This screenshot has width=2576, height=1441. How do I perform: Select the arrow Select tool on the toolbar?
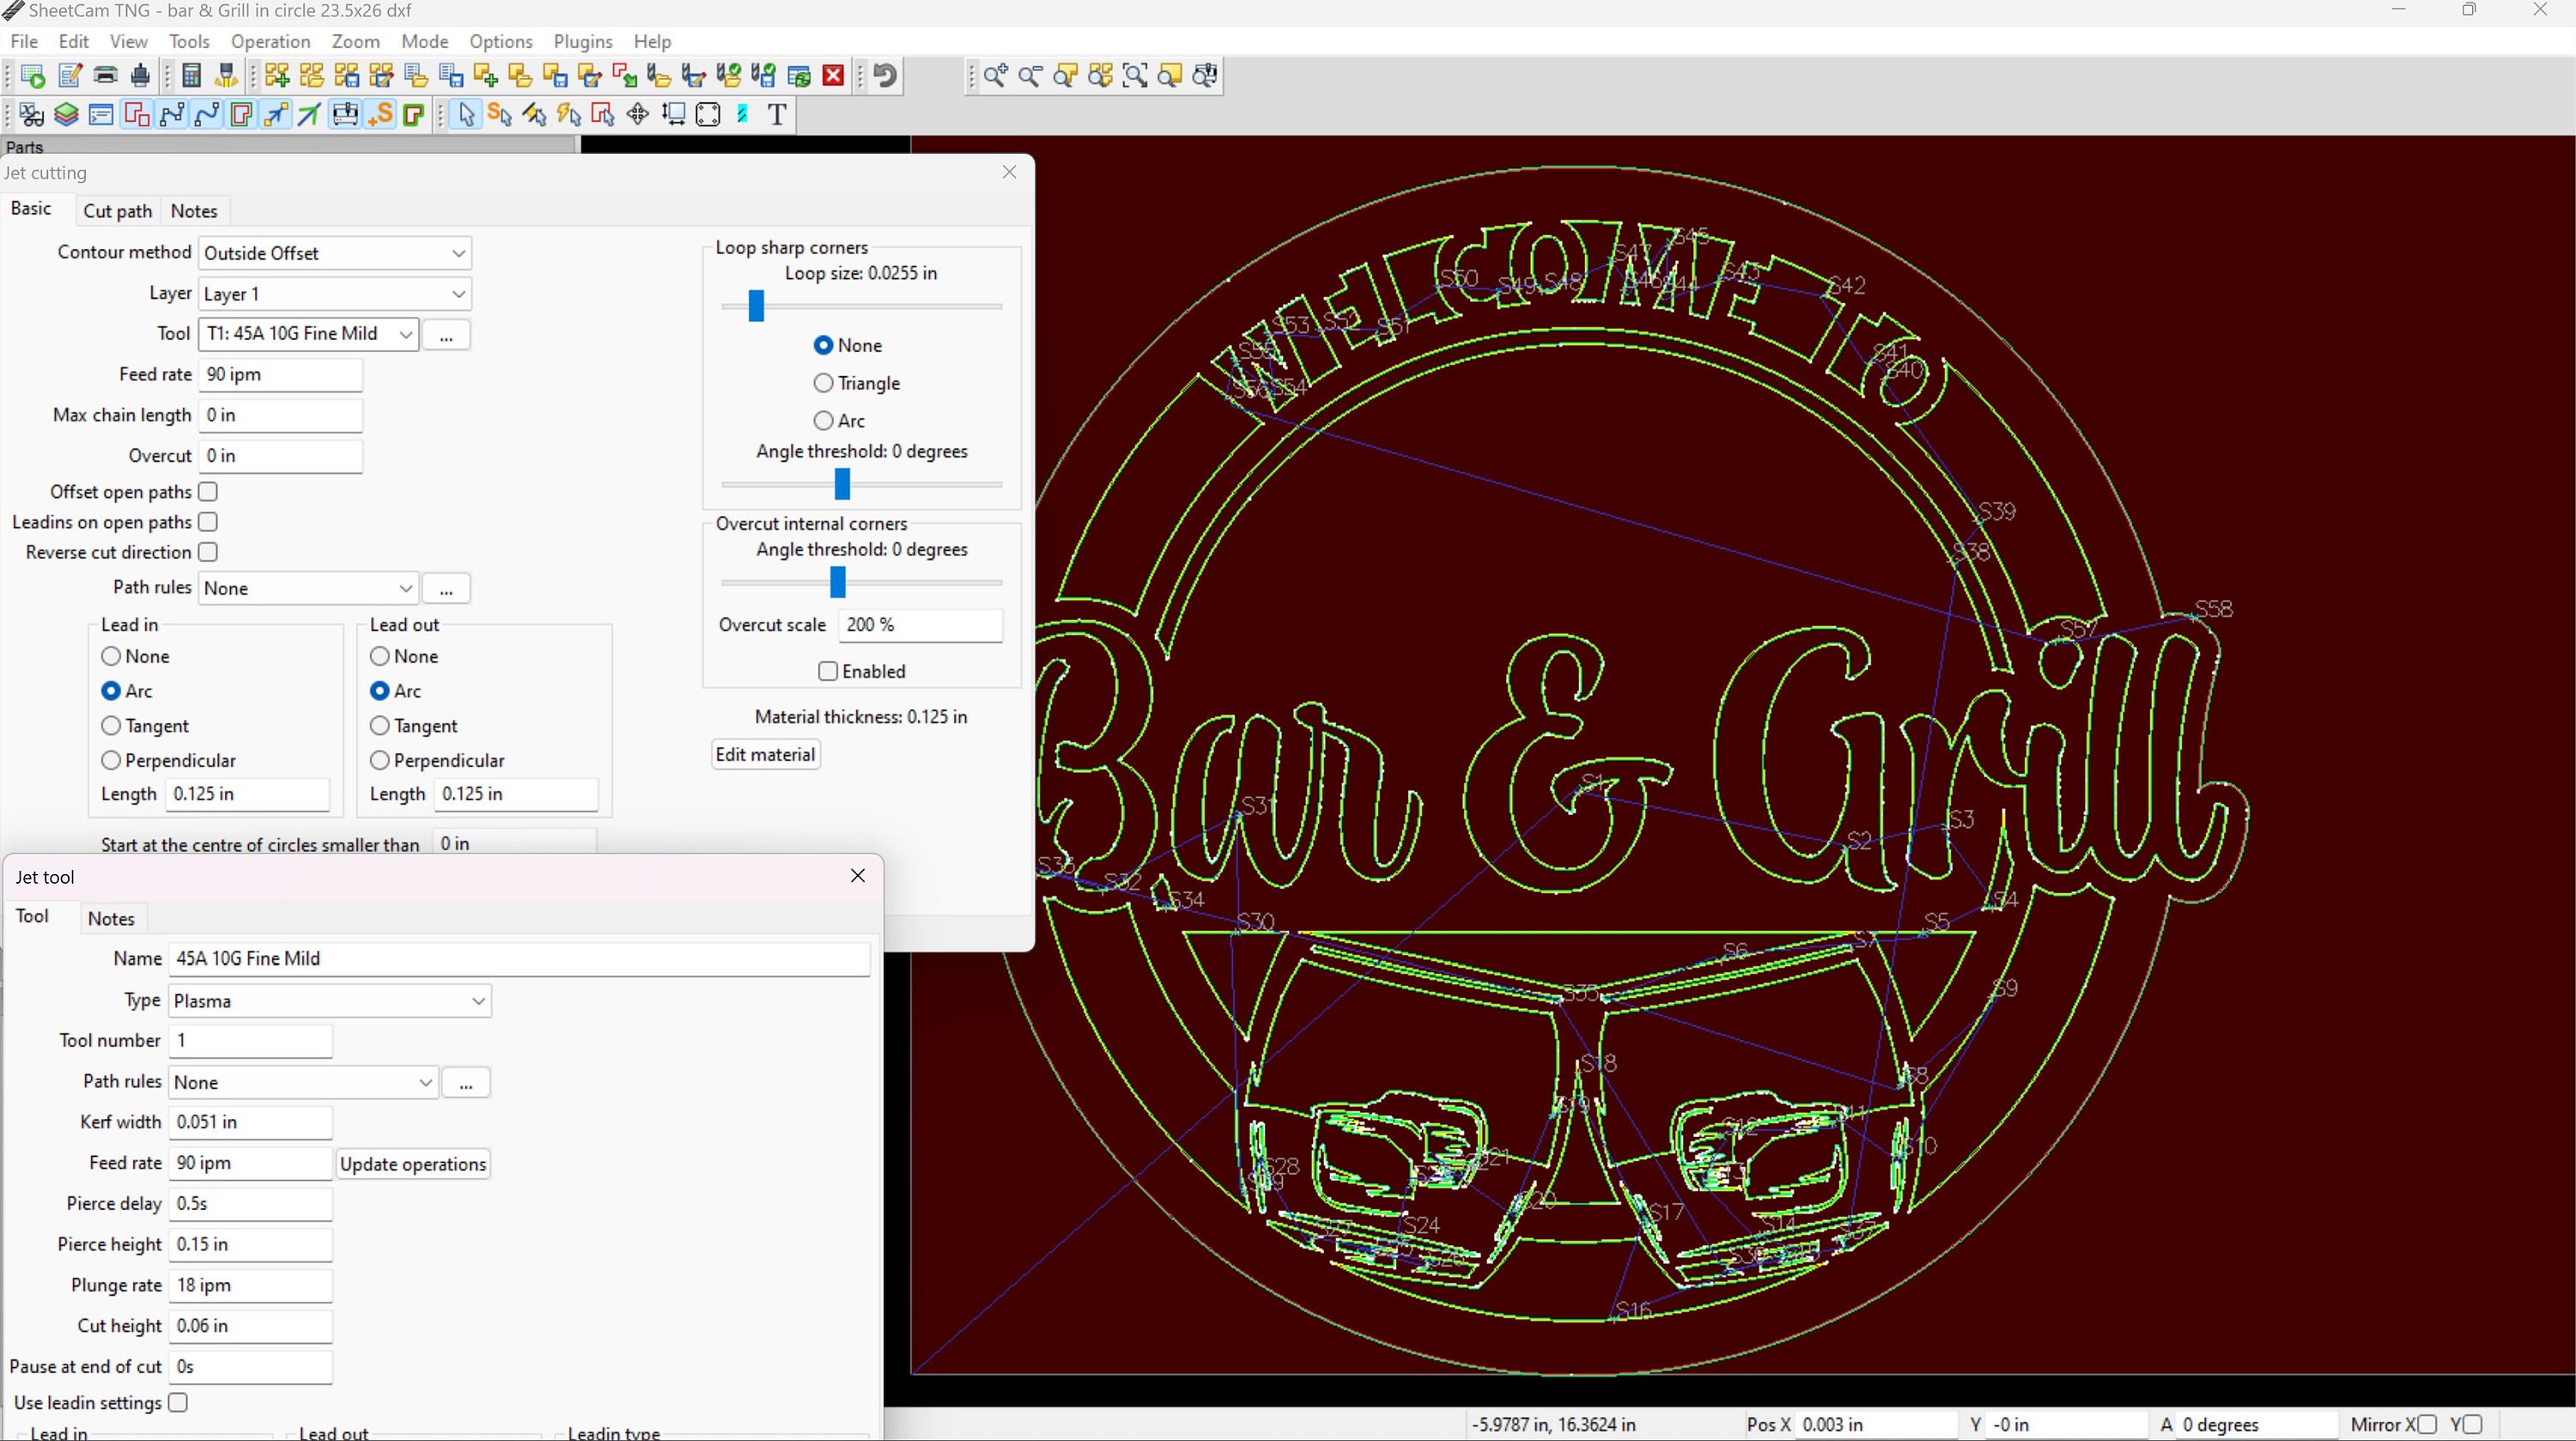click(466, 114)
